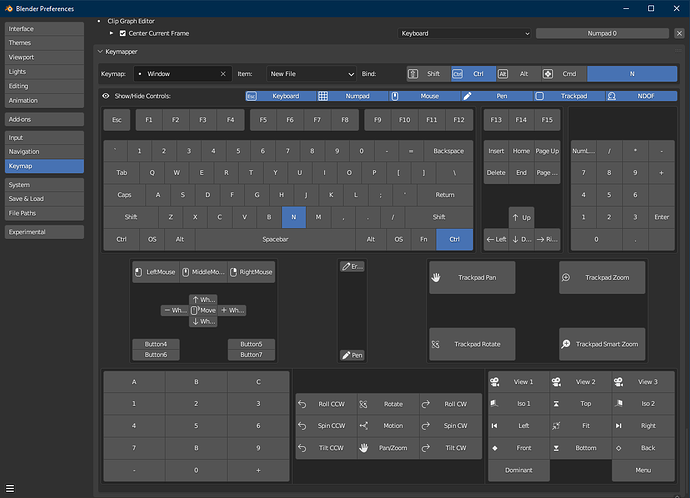
Task: Select NDOF Iso 1
Action: coord(519,403)
